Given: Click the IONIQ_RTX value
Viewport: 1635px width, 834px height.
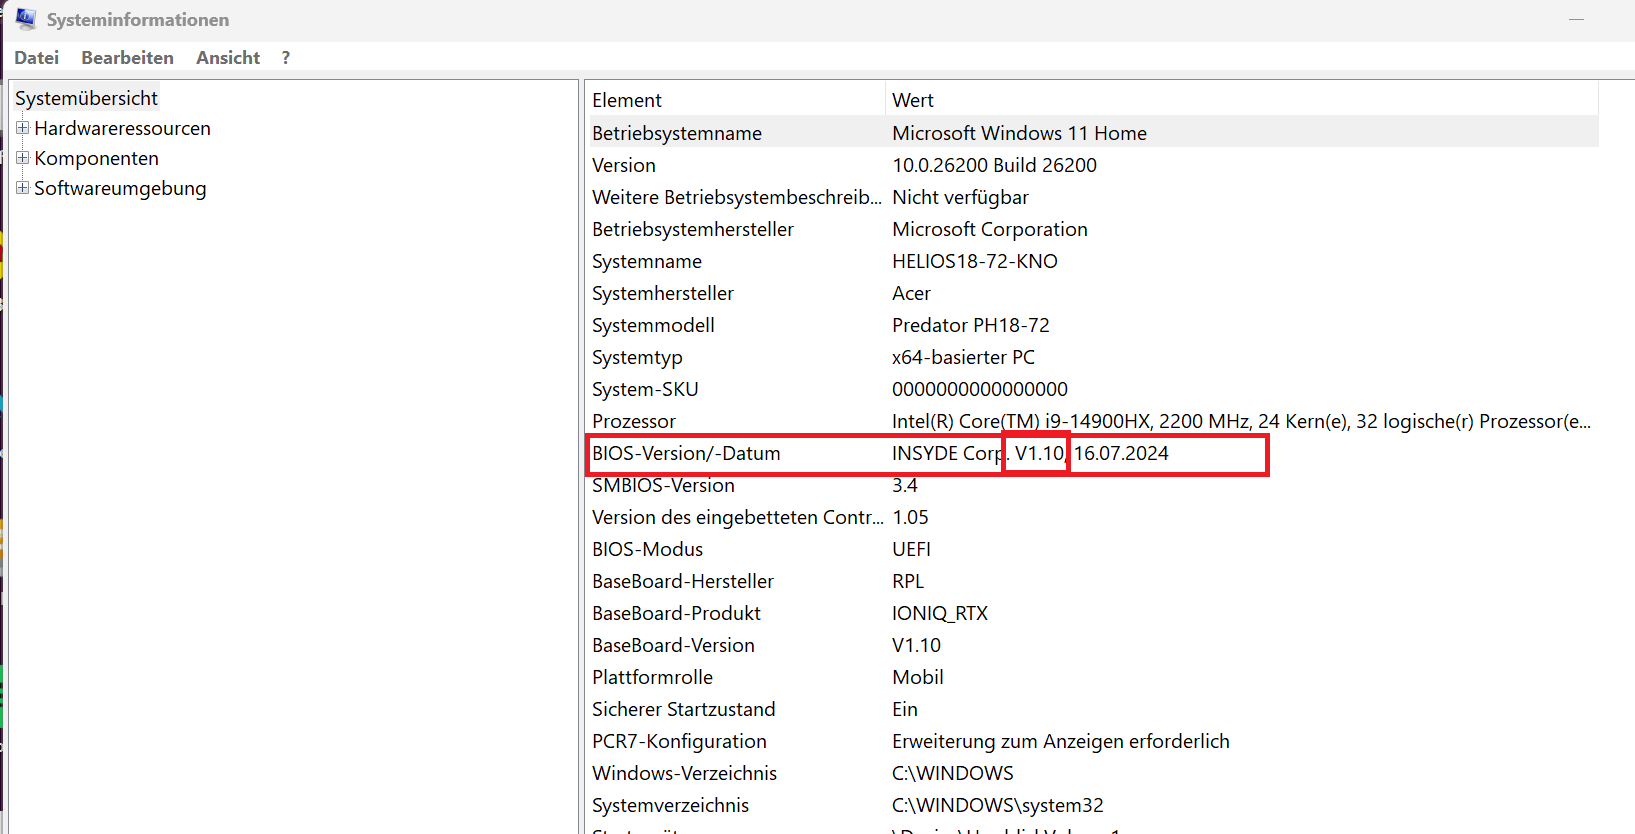Looking at the screenshot, I should click(x=940, y=613).
